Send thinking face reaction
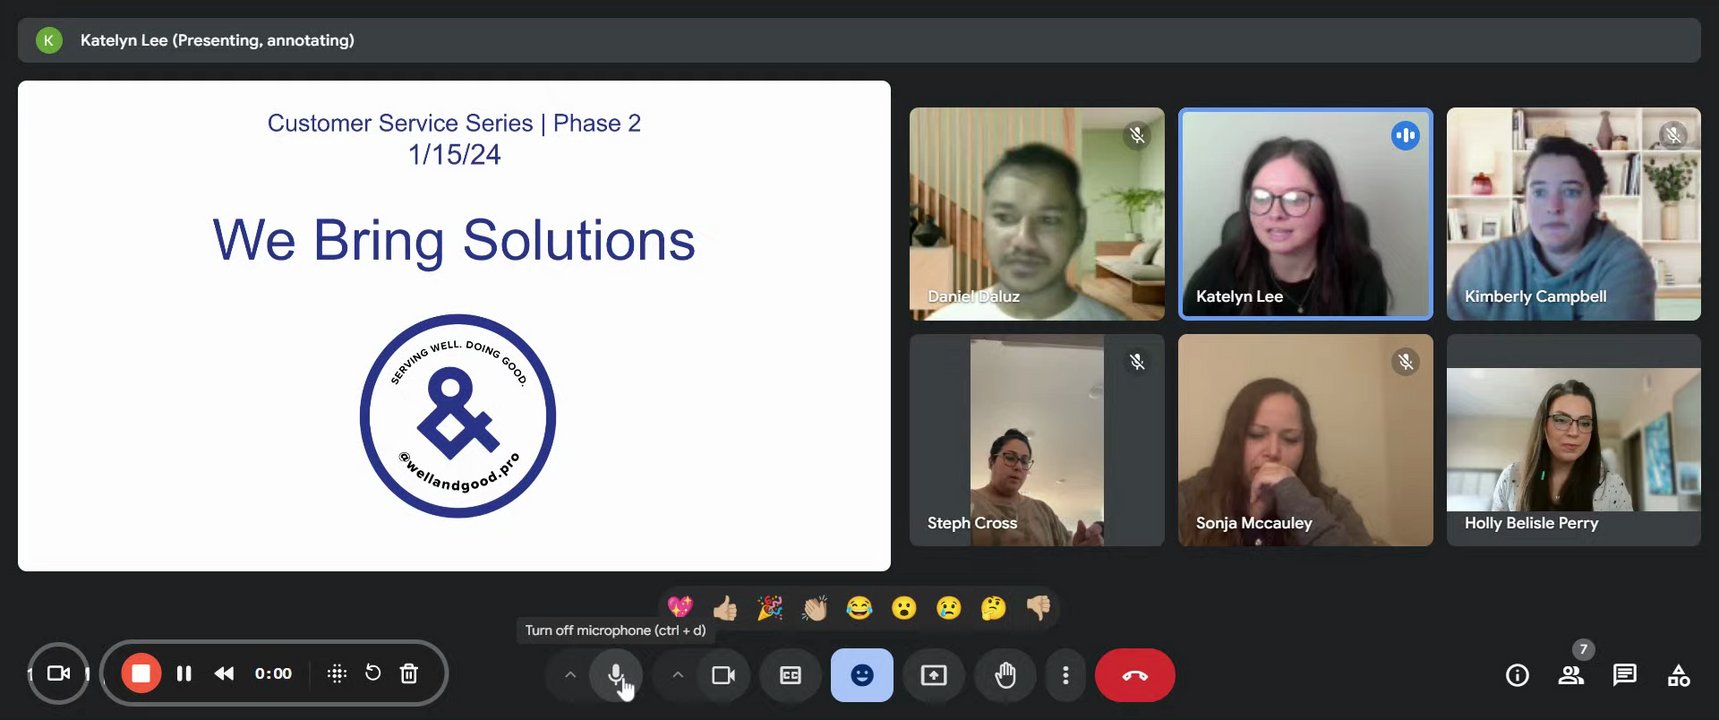The width and height of the screenshot is (1719, 720). pyautogui.click(x=993, y=607)
